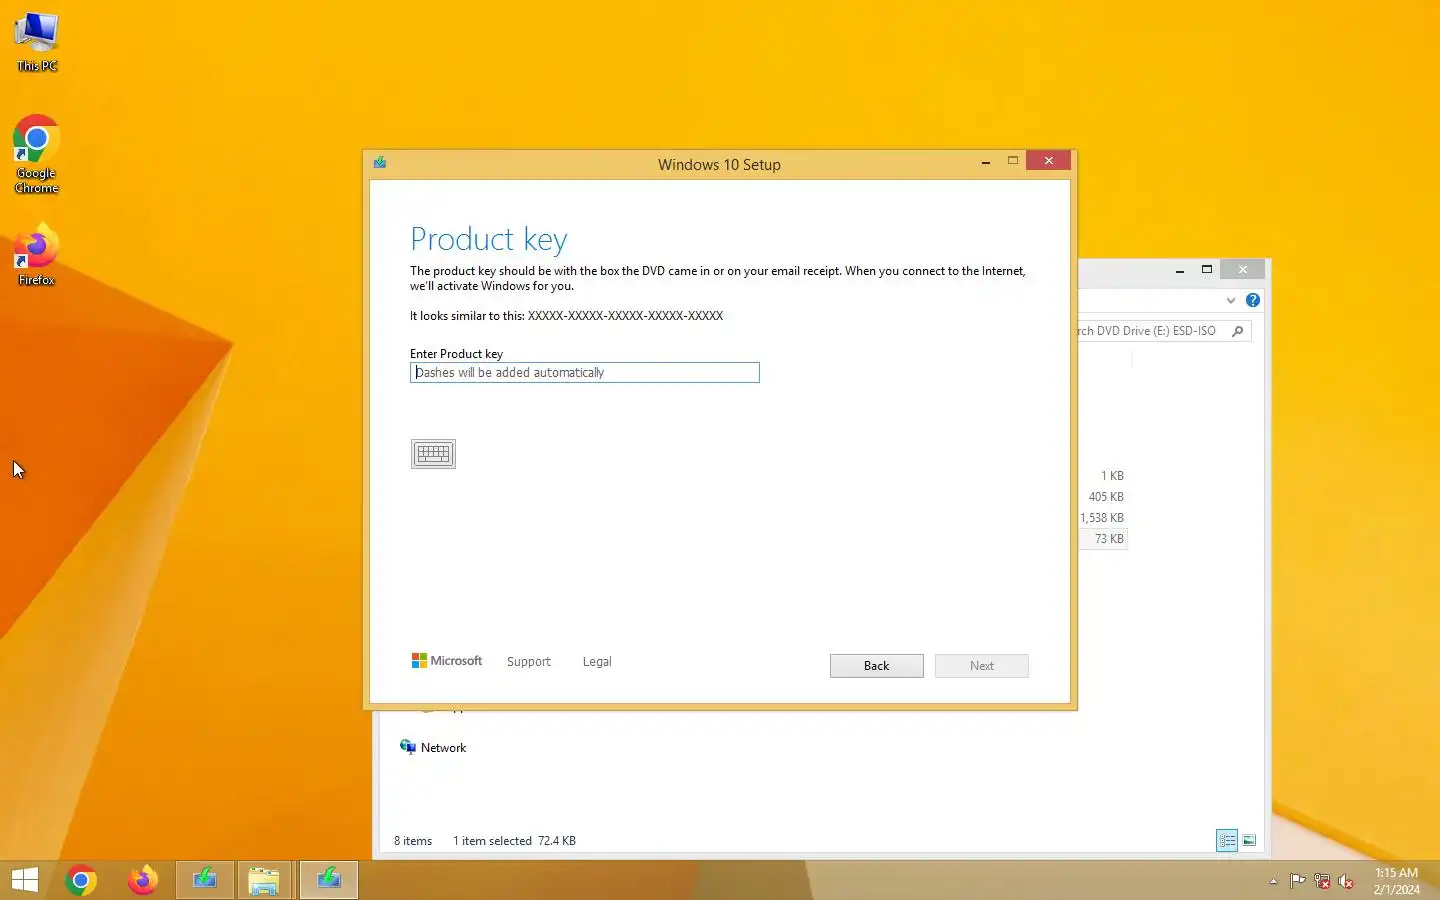Viewport: 1440px width, 900px height.
Task: Click the 1 KB file size entry
Action: click(x=1112, y=476)
